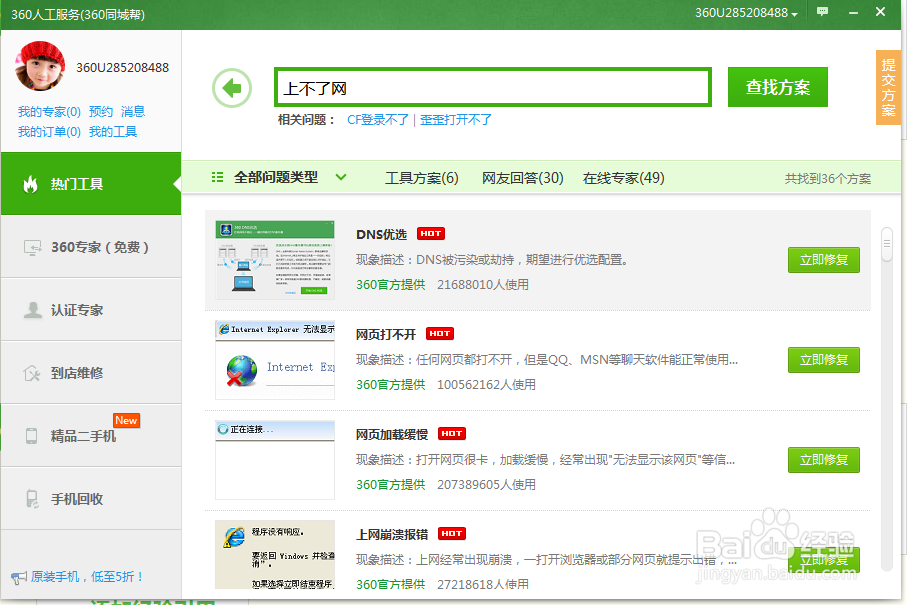
Task: Open the 网页加载缓慢 正在连接 thumbnail
Action: click(x=275, y=460)
